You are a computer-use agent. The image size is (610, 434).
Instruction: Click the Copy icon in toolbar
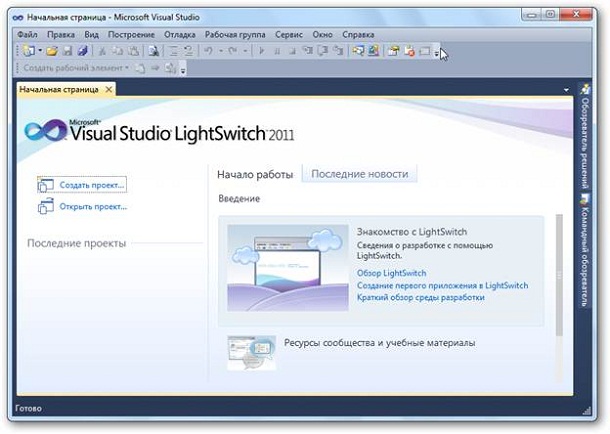117,51
